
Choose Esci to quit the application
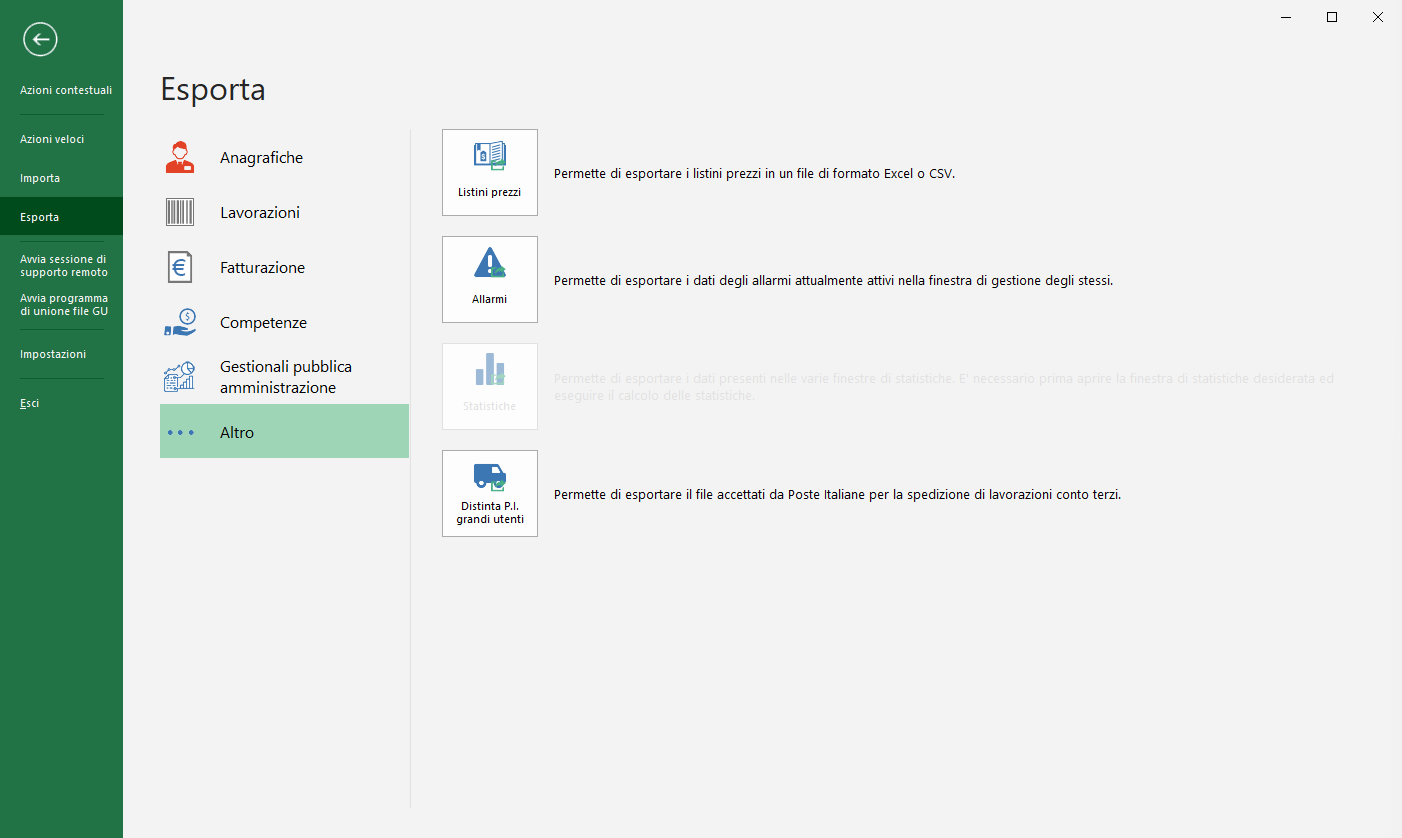[30, 403]
